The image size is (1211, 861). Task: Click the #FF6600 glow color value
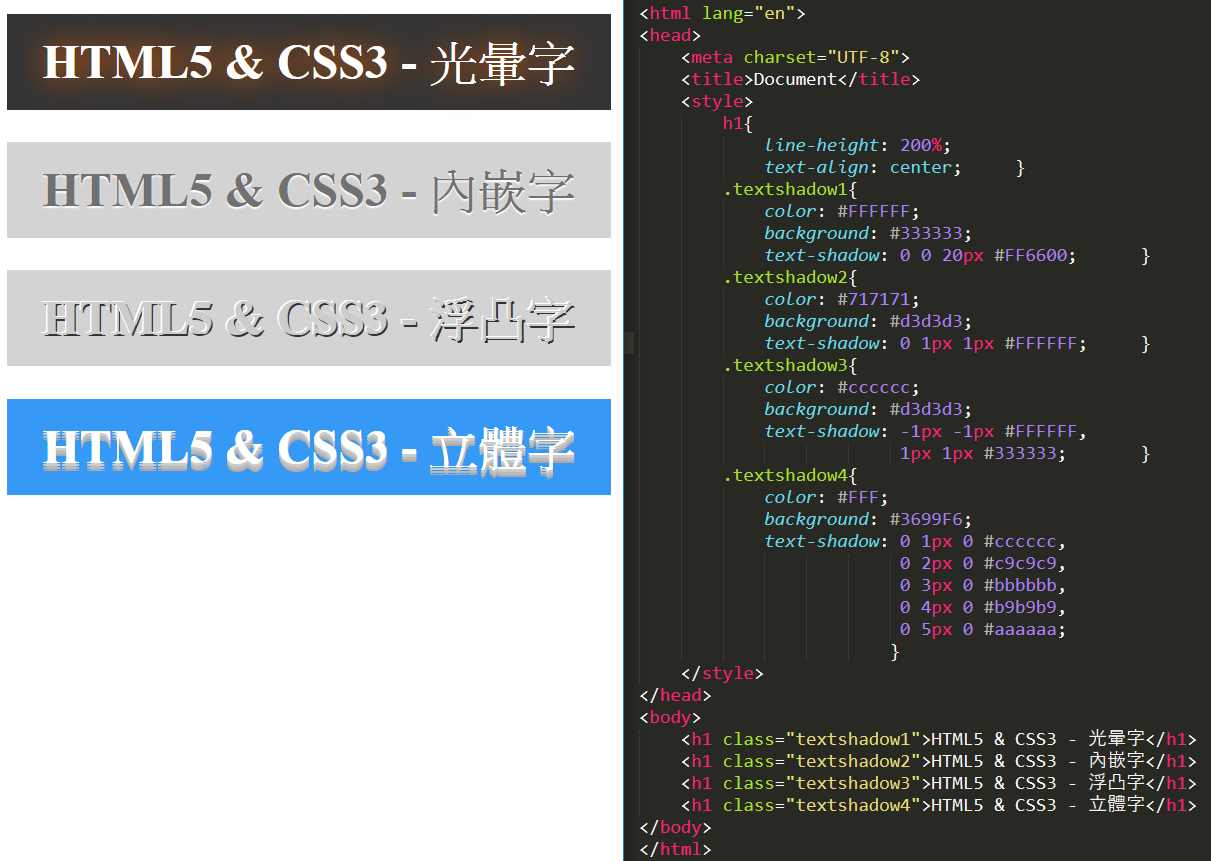[x=1035, y=256]
